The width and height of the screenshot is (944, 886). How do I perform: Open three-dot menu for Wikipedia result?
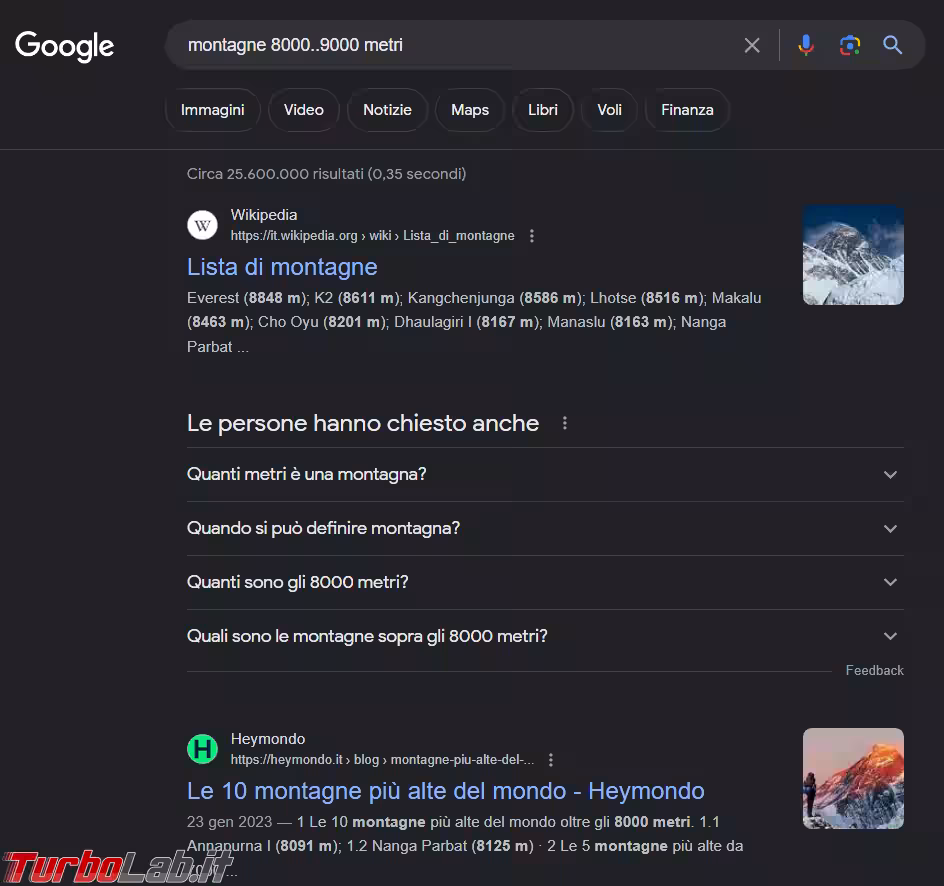tap(532, 236)
